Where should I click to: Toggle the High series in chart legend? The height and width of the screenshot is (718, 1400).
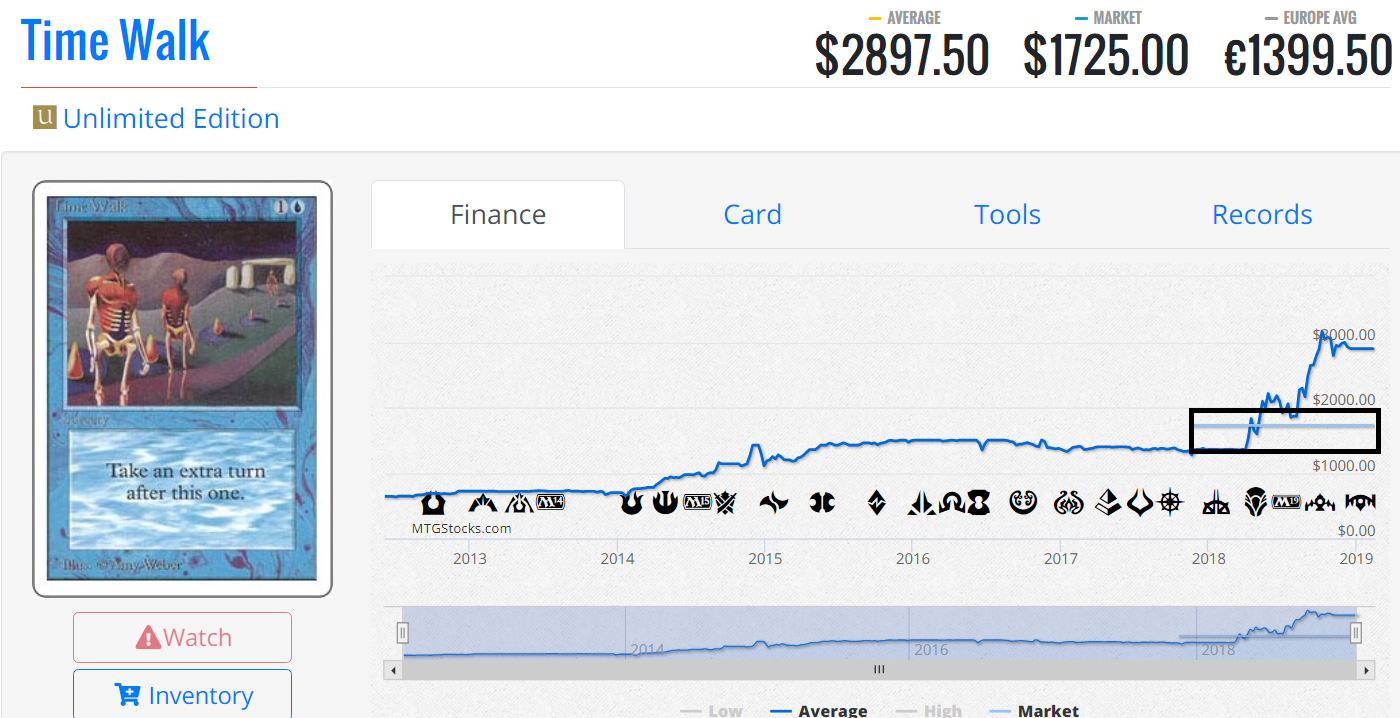(929, 711)
